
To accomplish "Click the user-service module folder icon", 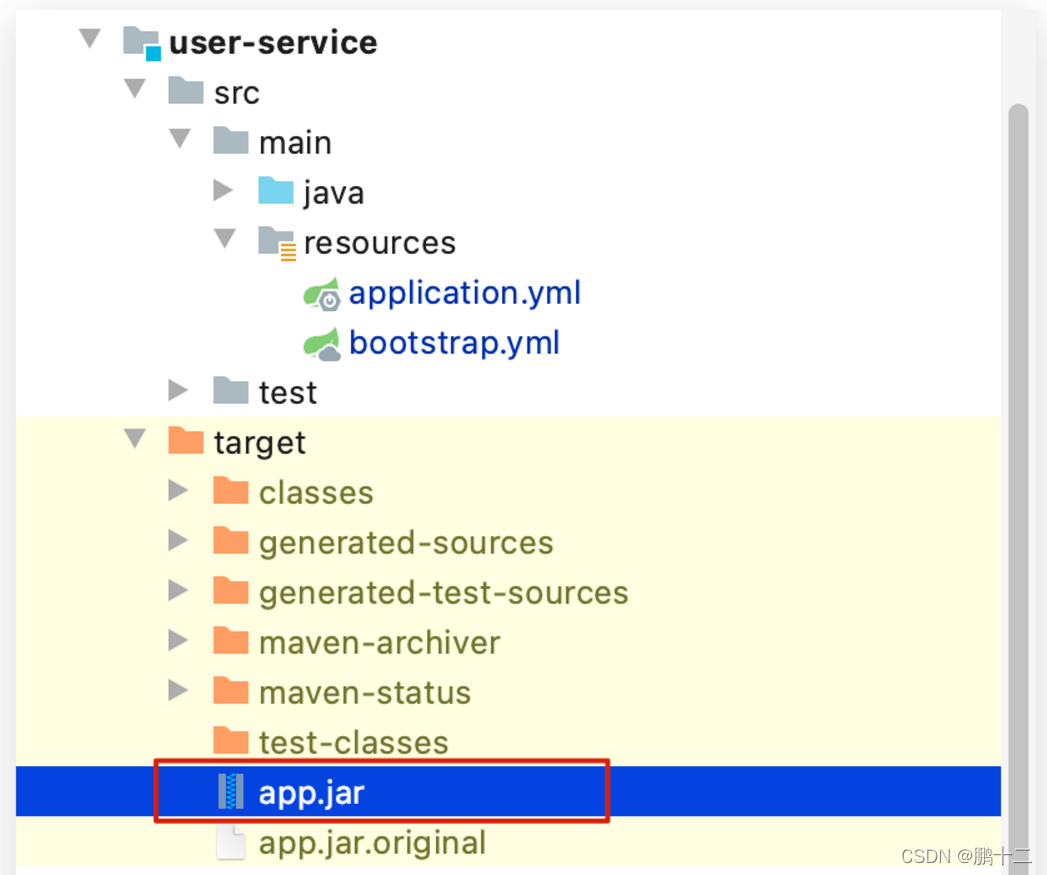I will (x=140, y=42).
